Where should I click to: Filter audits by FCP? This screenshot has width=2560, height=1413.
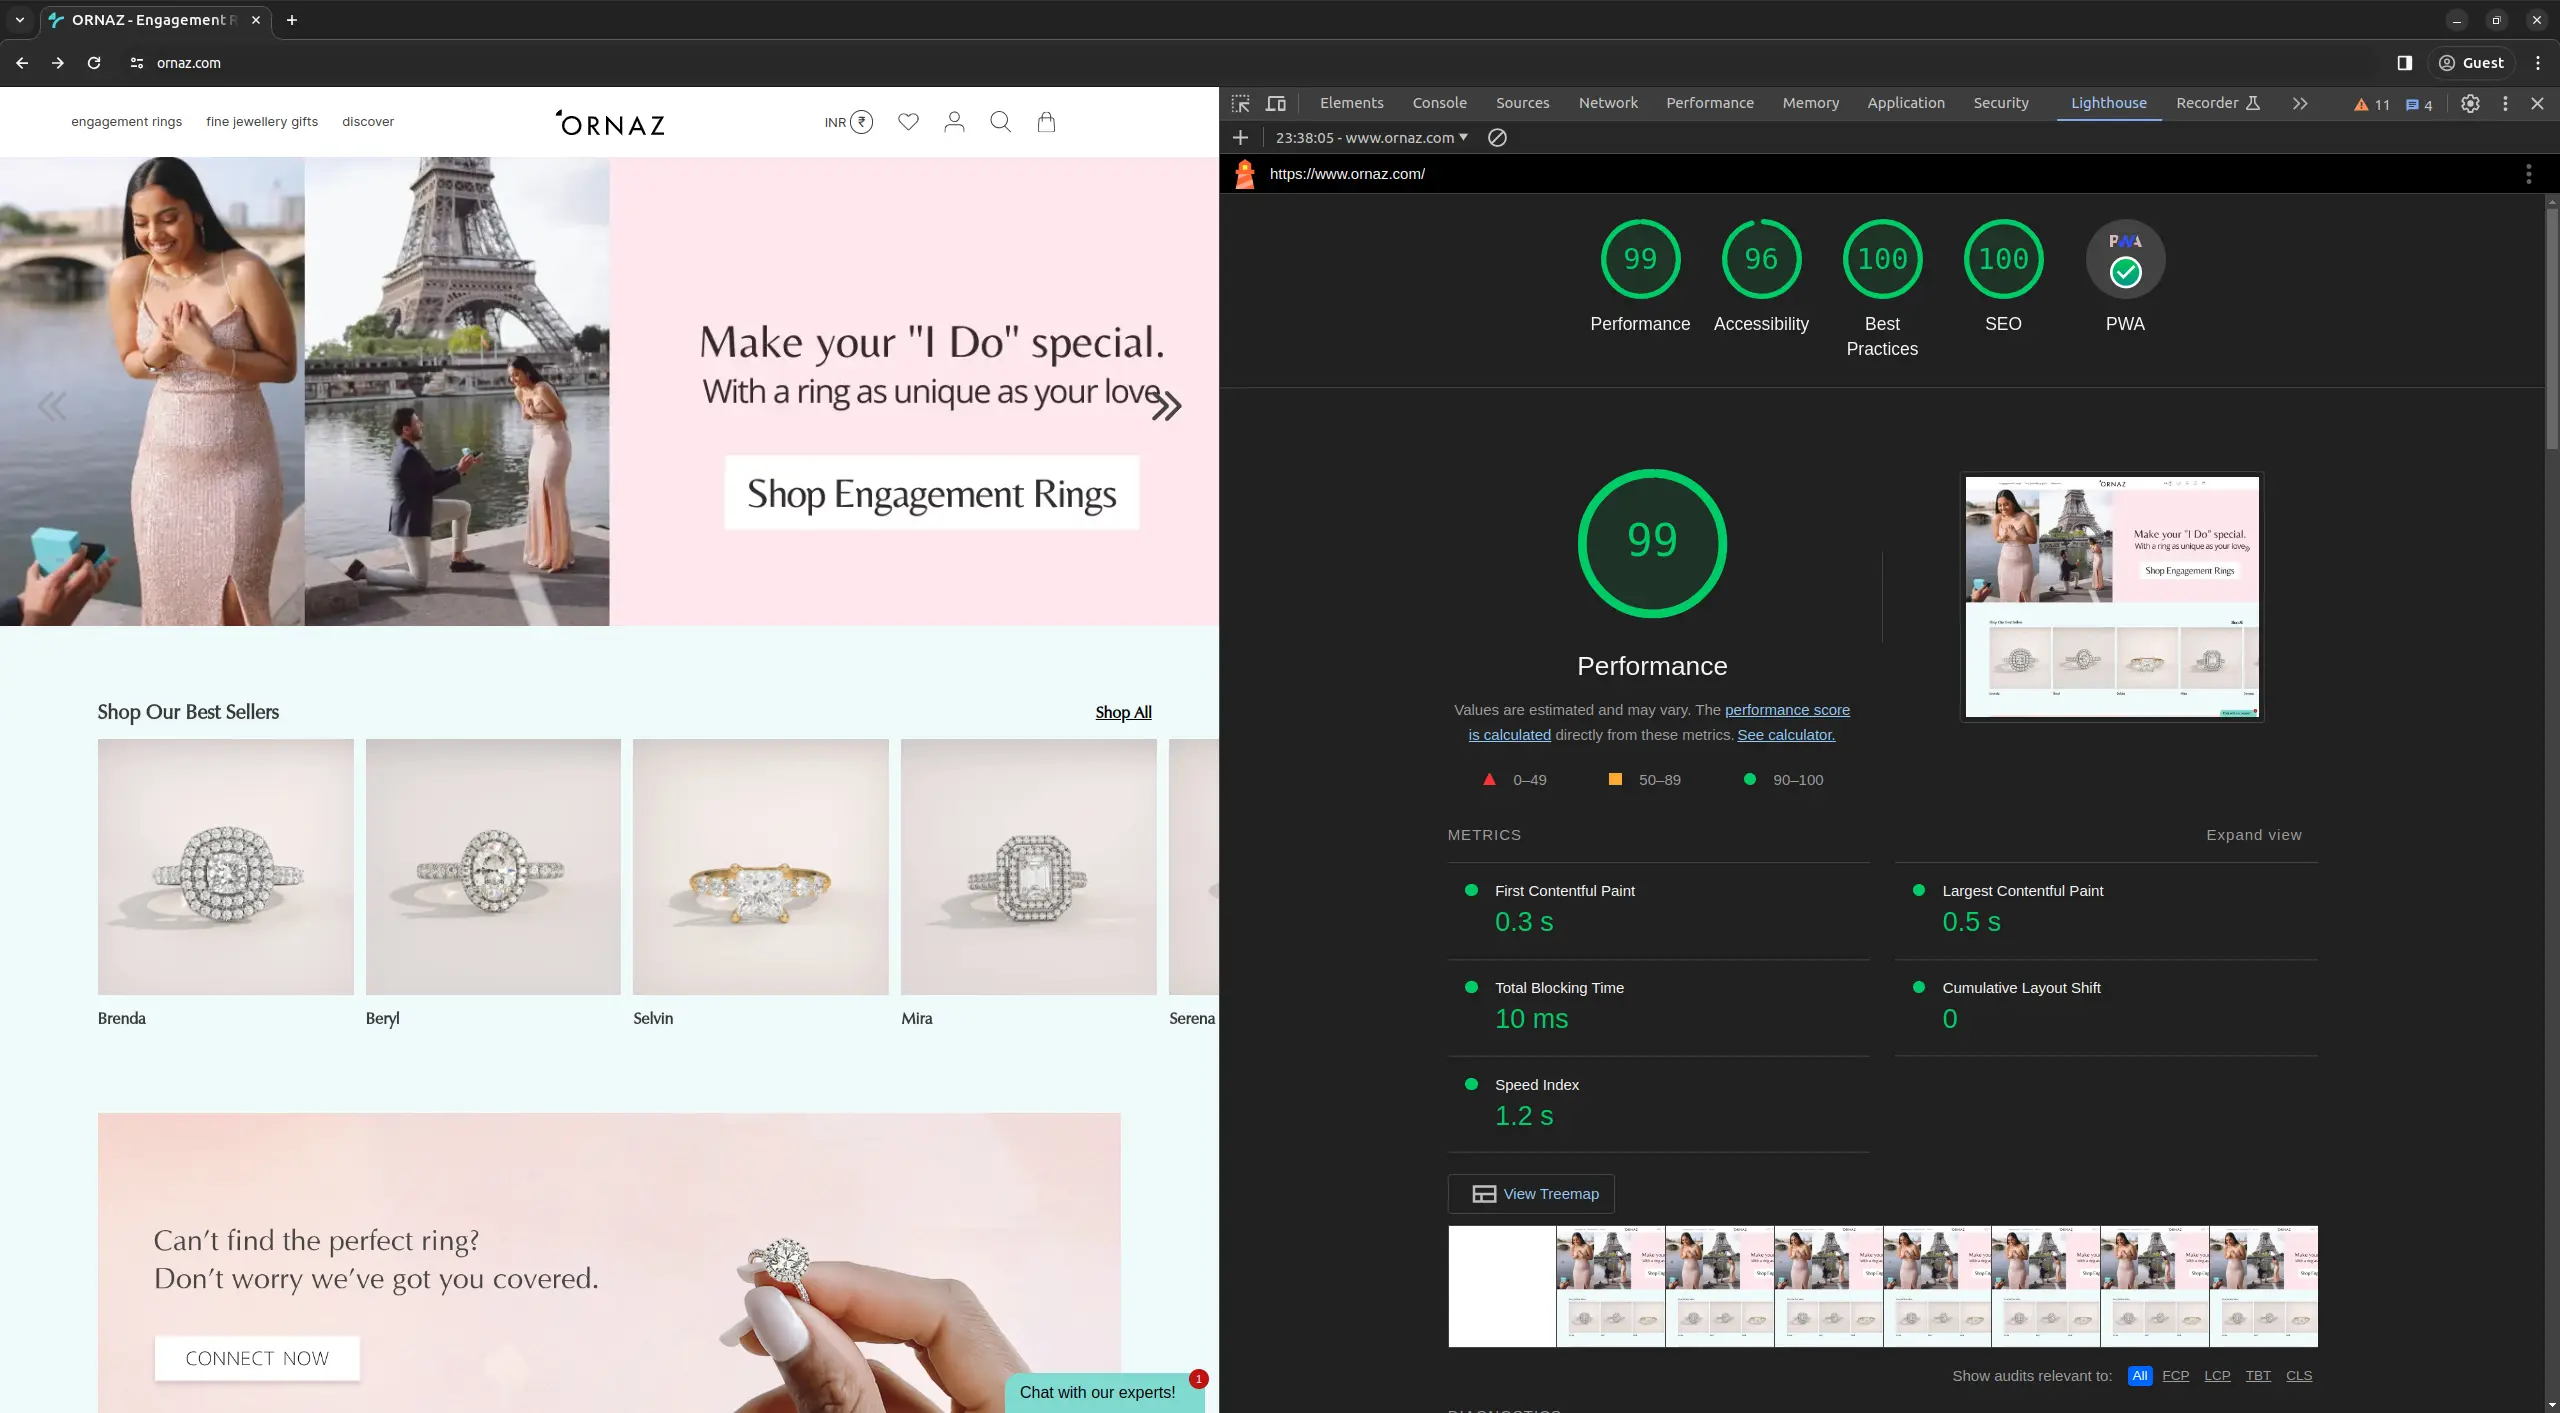pyautogui.click(x=2175, y=1375)
